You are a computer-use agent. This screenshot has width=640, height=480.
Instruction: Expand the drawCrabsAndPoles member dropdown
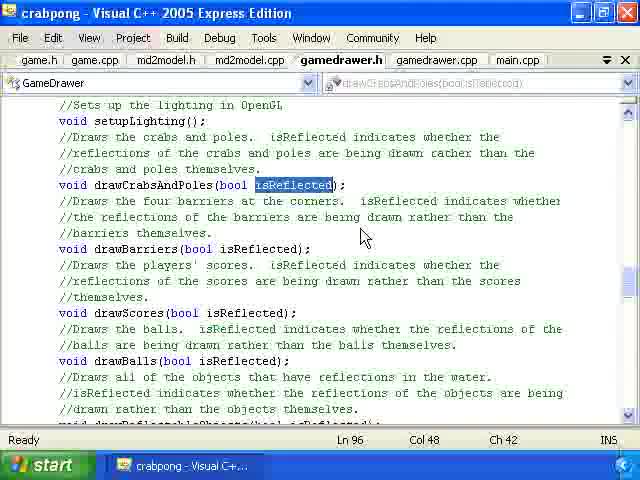tap(629, 84)
